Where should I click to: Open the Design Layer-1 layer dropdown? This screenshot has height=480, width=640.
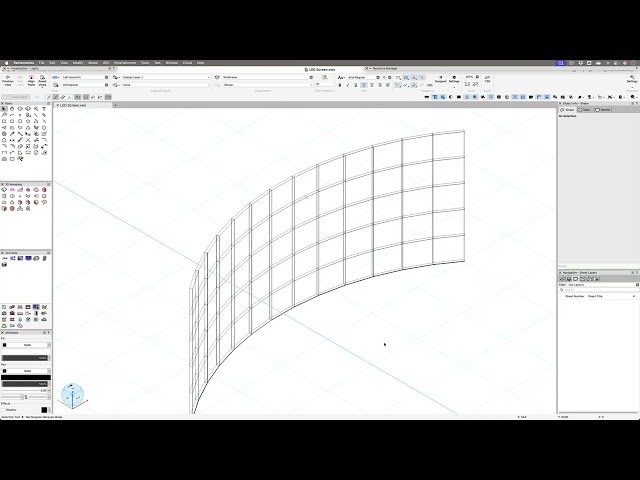point(167,77)
